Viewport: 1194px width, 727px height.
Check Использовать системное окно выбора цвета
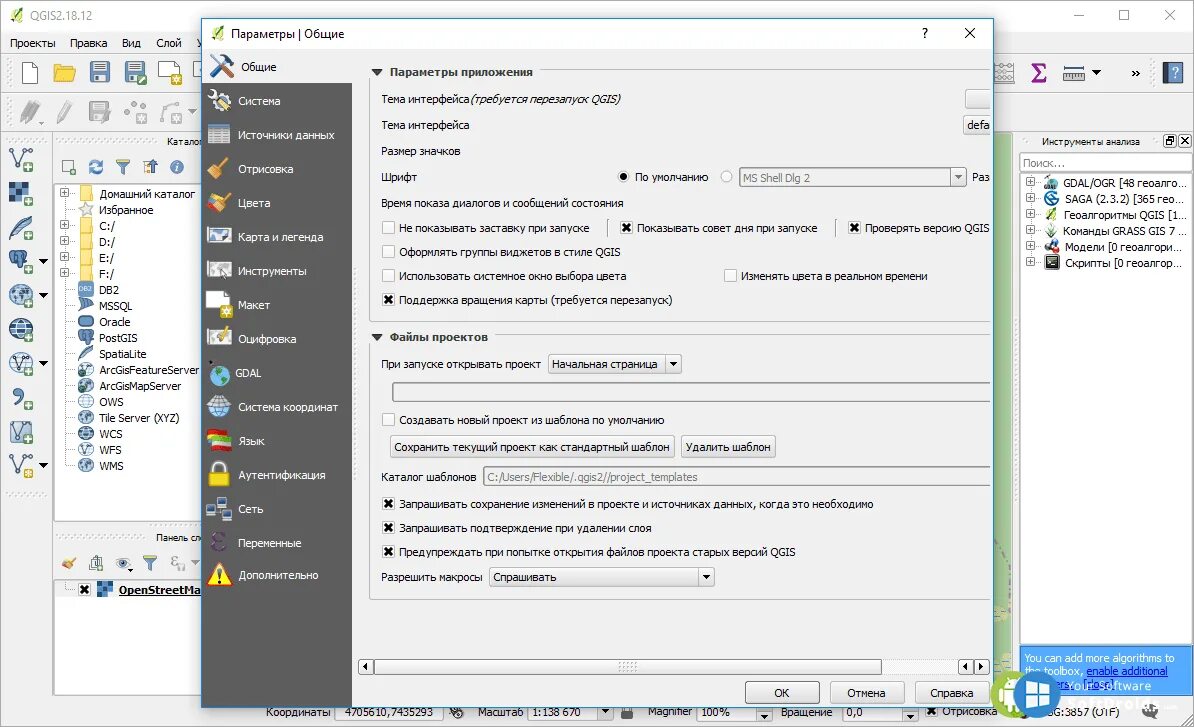pos(388,276)
